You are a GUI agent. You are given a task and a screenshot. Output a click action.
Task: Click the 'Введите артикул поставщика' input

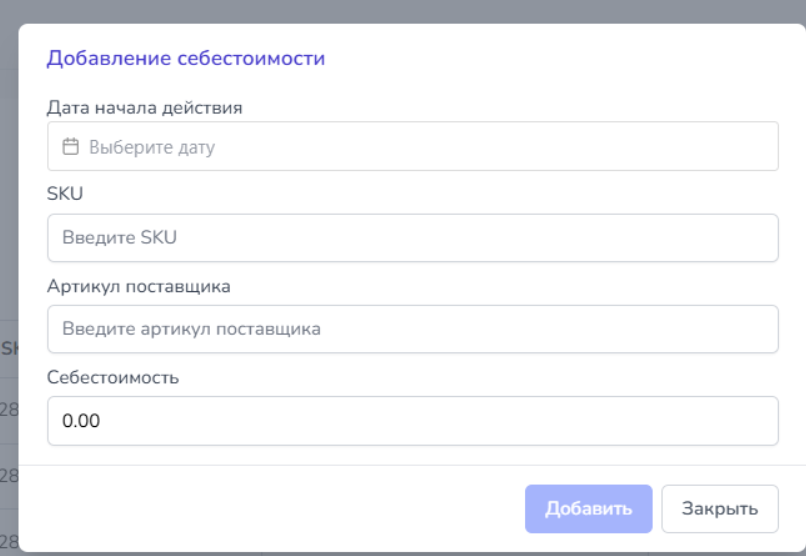pos(412,329)
